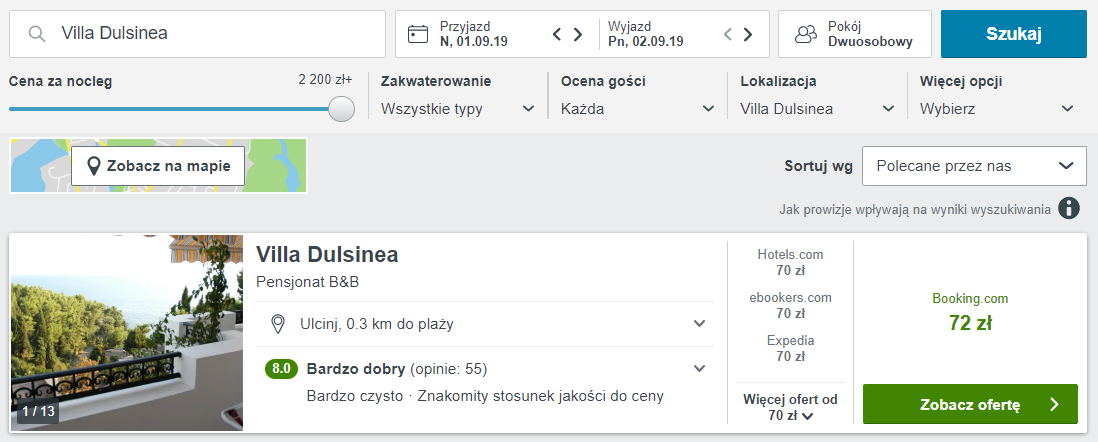Select the Expedia 70 zł offer
The height and width of the screenshot is (442, 1098).
(x=791, y=349)
